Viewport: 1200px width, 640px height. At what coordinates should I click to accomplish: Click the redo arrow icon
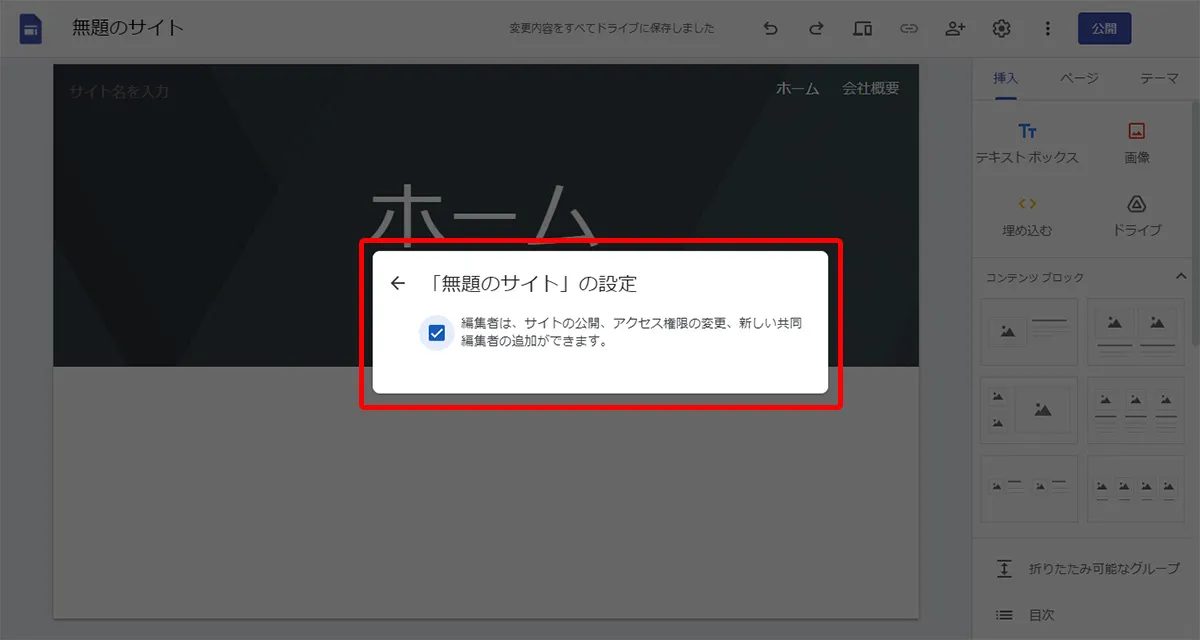point(816,29)
